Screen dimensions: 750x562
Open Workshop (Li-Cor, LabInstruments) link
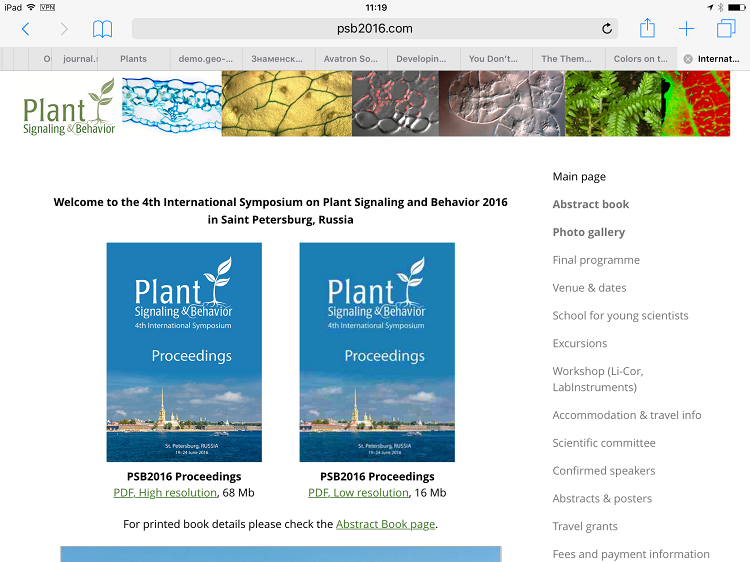(x=598, y=379)
